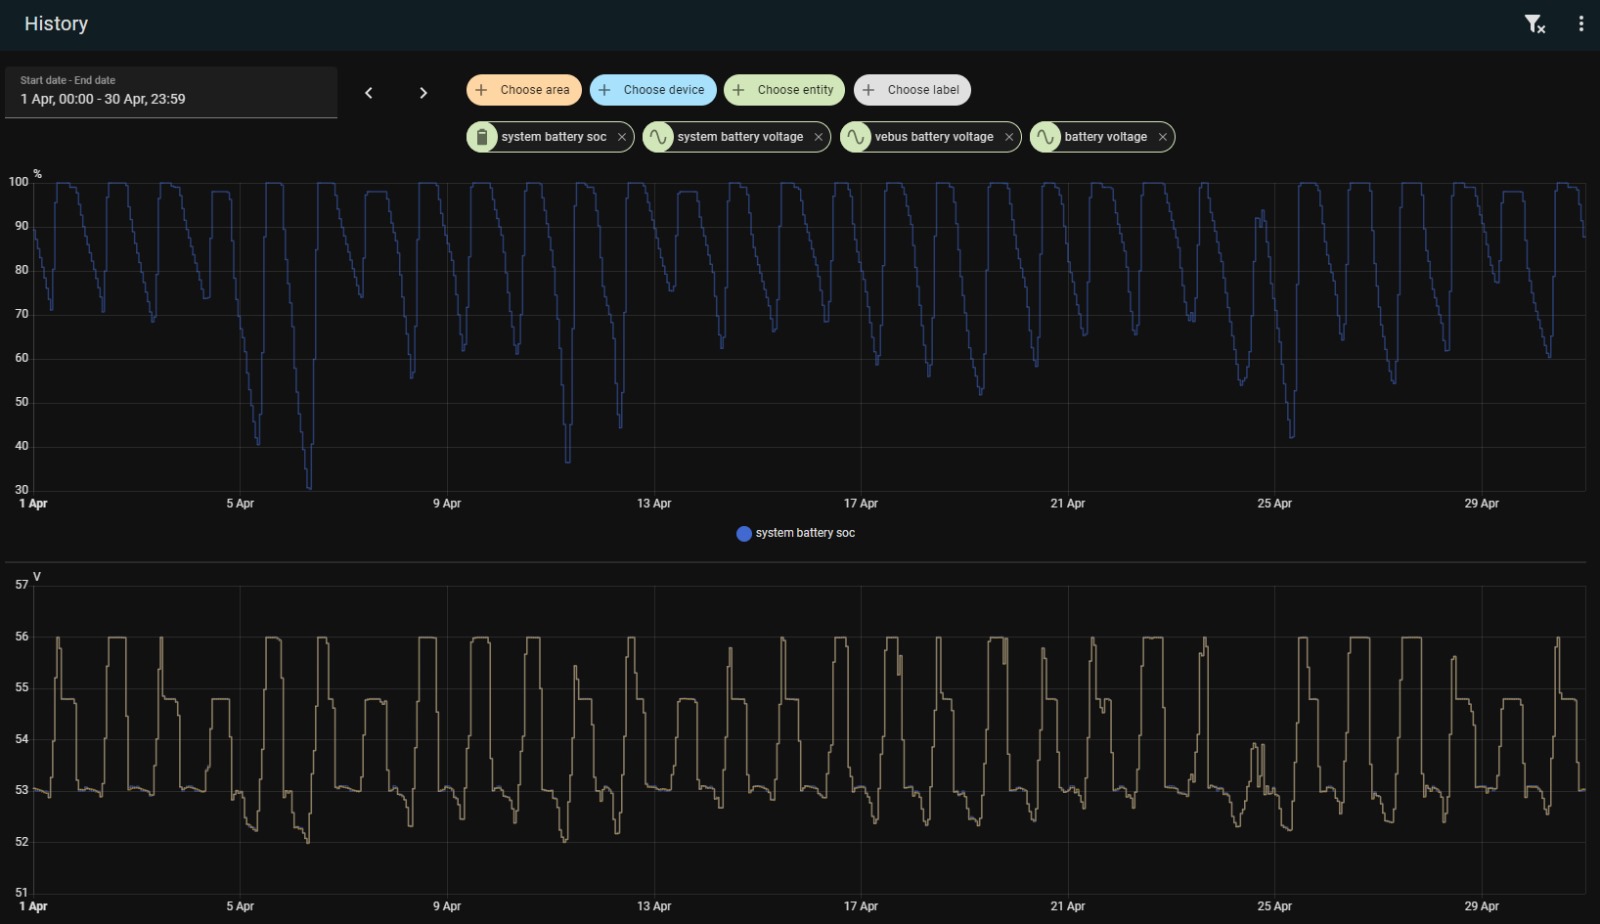Screen dimensions: 1600x924
Task: Advance to the next date range
Action: (423, 93)
